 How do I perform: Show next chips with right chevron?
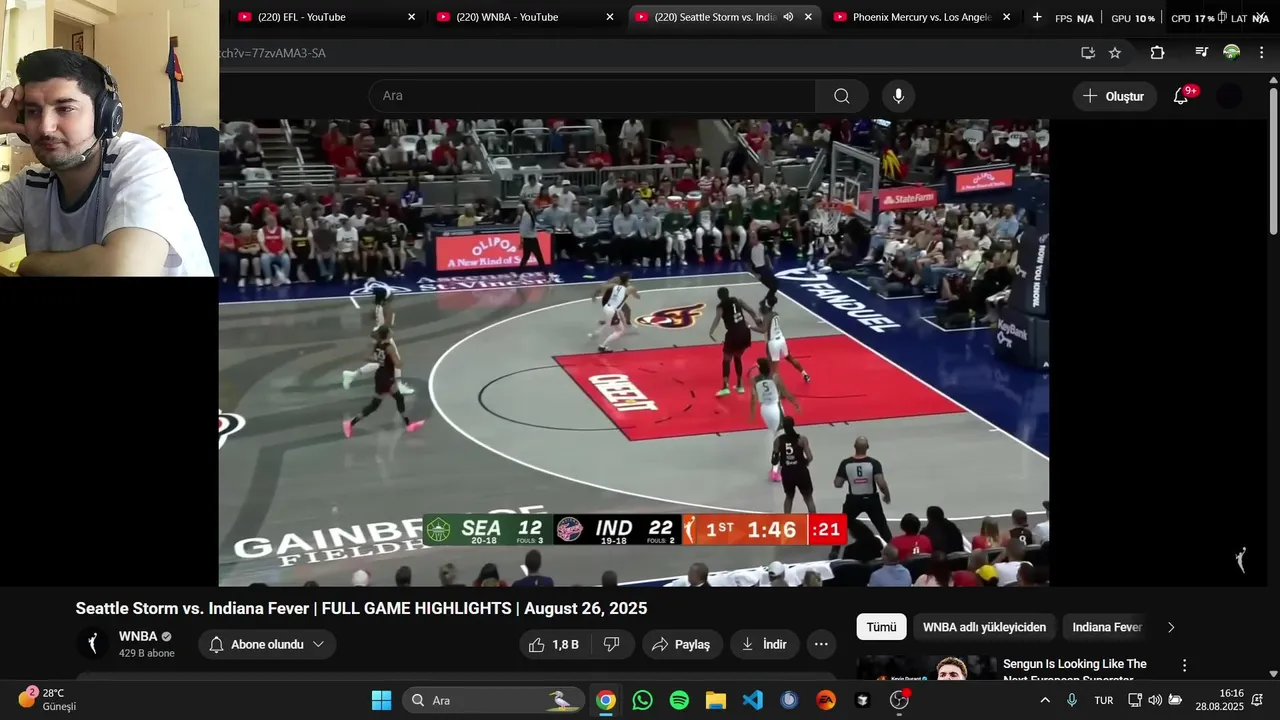click(x=1171, y=627)
